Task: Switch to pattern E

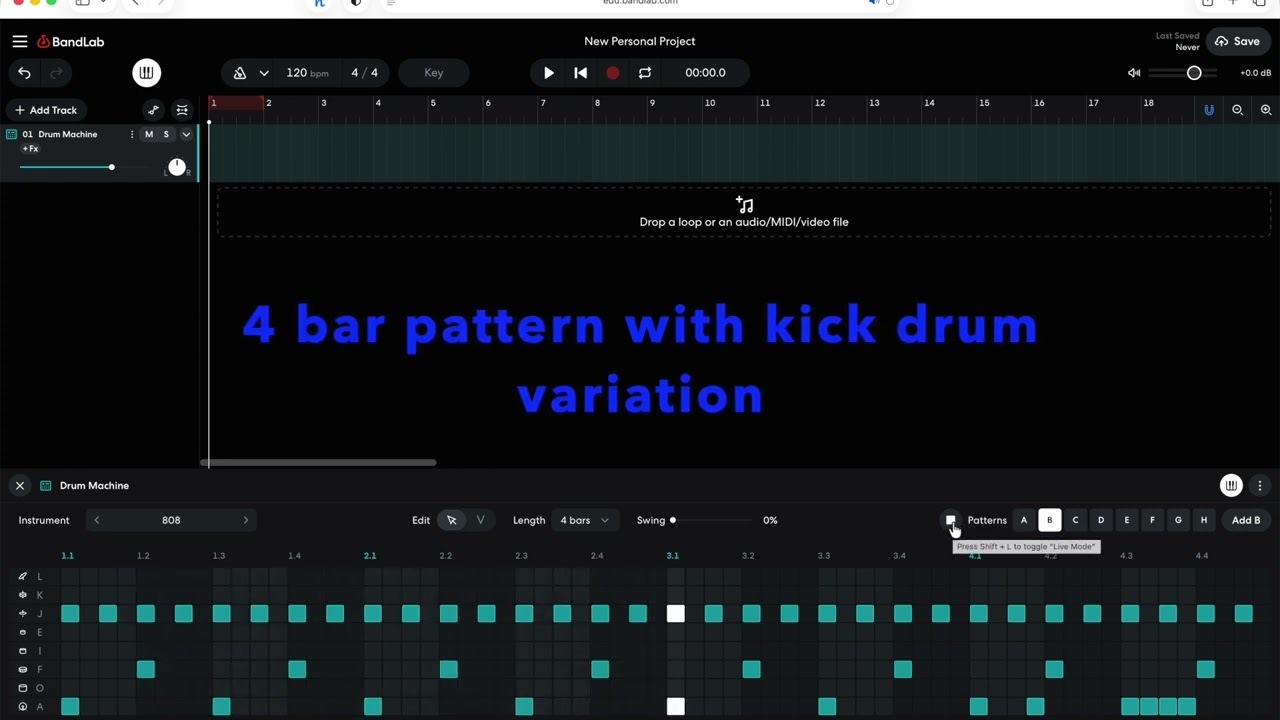Action: (x=1127, y=520)
